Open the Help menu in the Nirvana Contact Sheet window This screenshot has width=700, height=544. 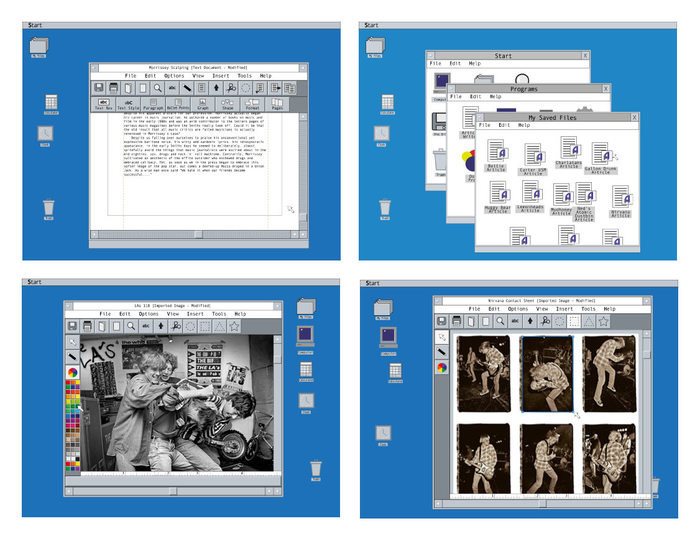point(609,309)
